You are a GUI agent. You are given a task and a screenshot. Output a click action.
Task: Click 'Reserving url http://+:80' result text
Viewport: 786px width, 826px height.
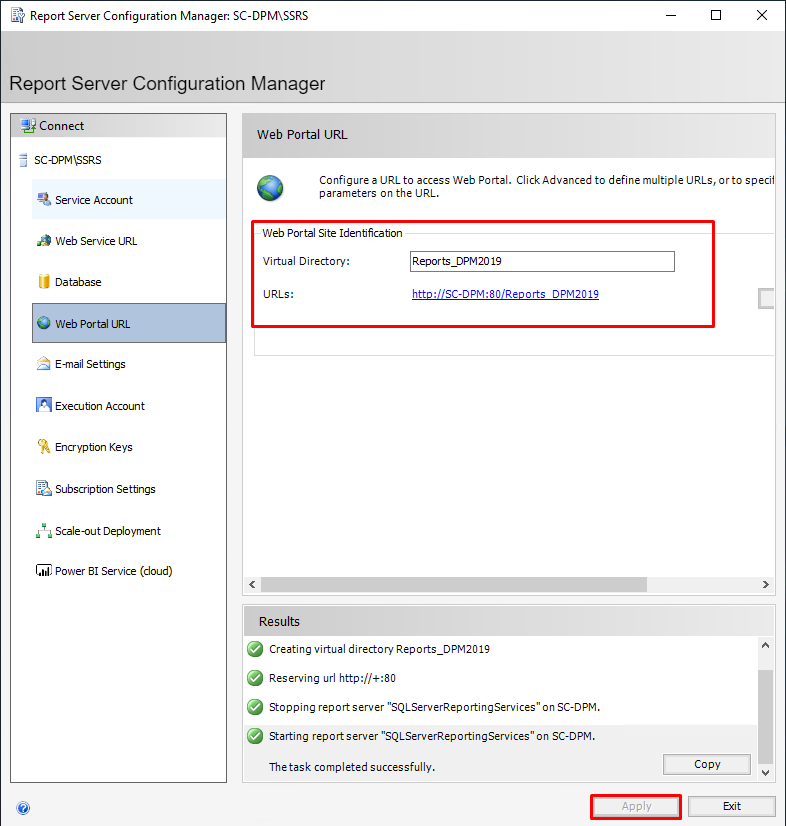click(332, 678)
